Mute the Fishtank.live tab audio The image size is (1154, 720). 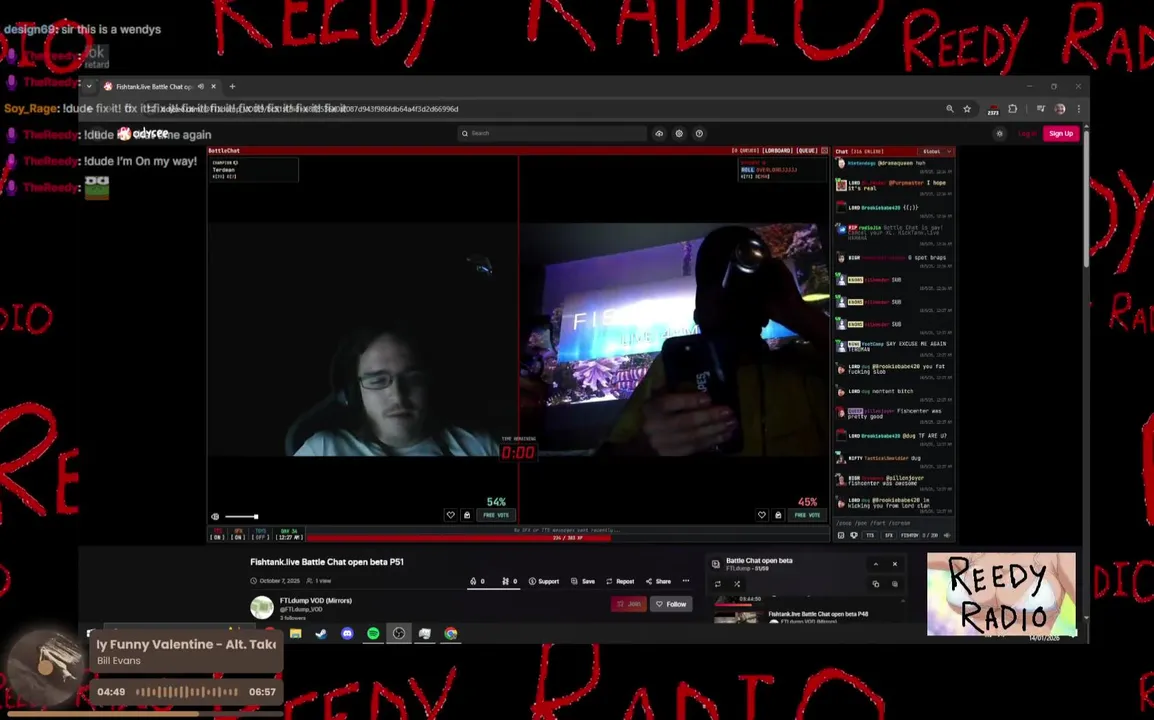[x=201, y=86]
